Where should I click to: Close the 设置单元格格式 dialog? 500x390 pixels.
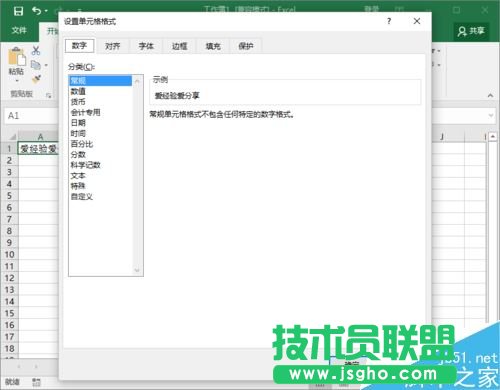coord(417,21)
